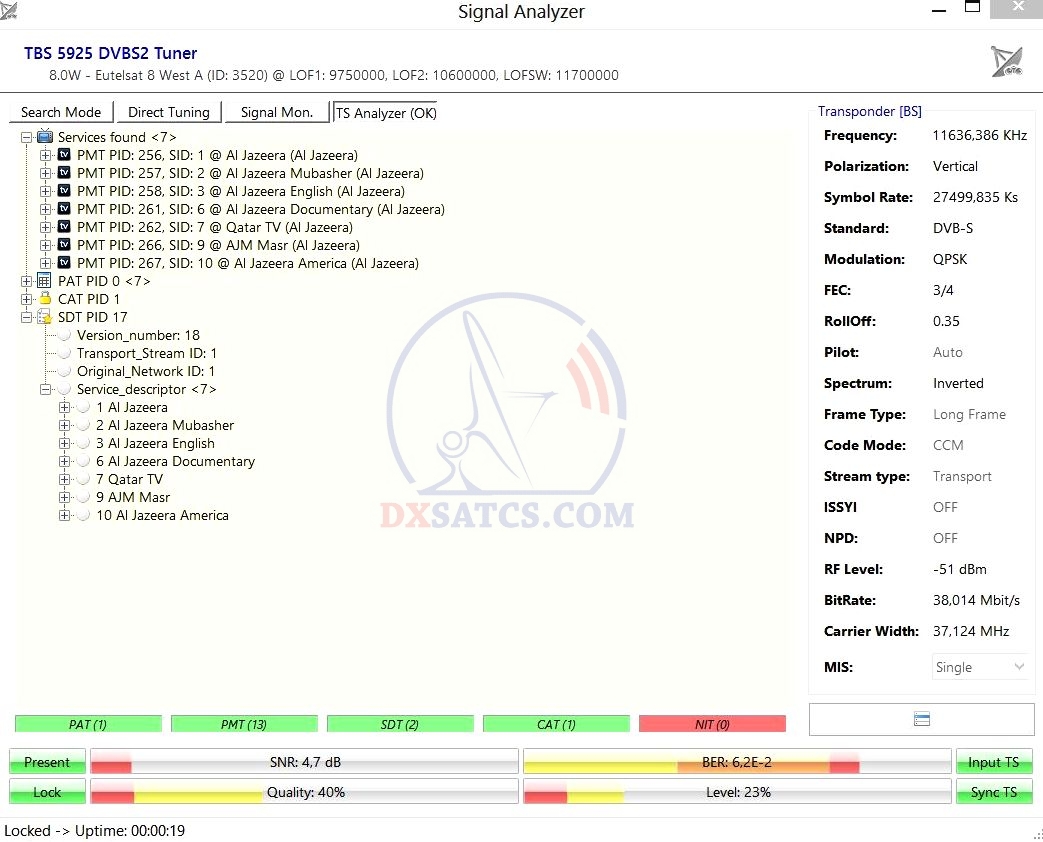
Task: Click the Input TS button
Action: pyautogui.click(x=994, y=762)
